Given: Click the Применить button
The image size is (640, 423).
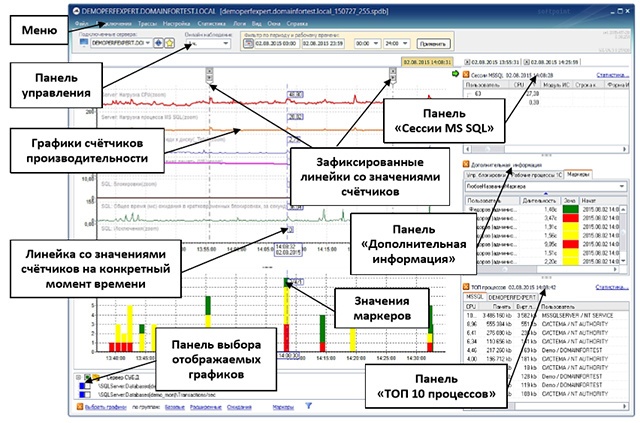Looking at the screenshot, I should (x=433, y=44).
